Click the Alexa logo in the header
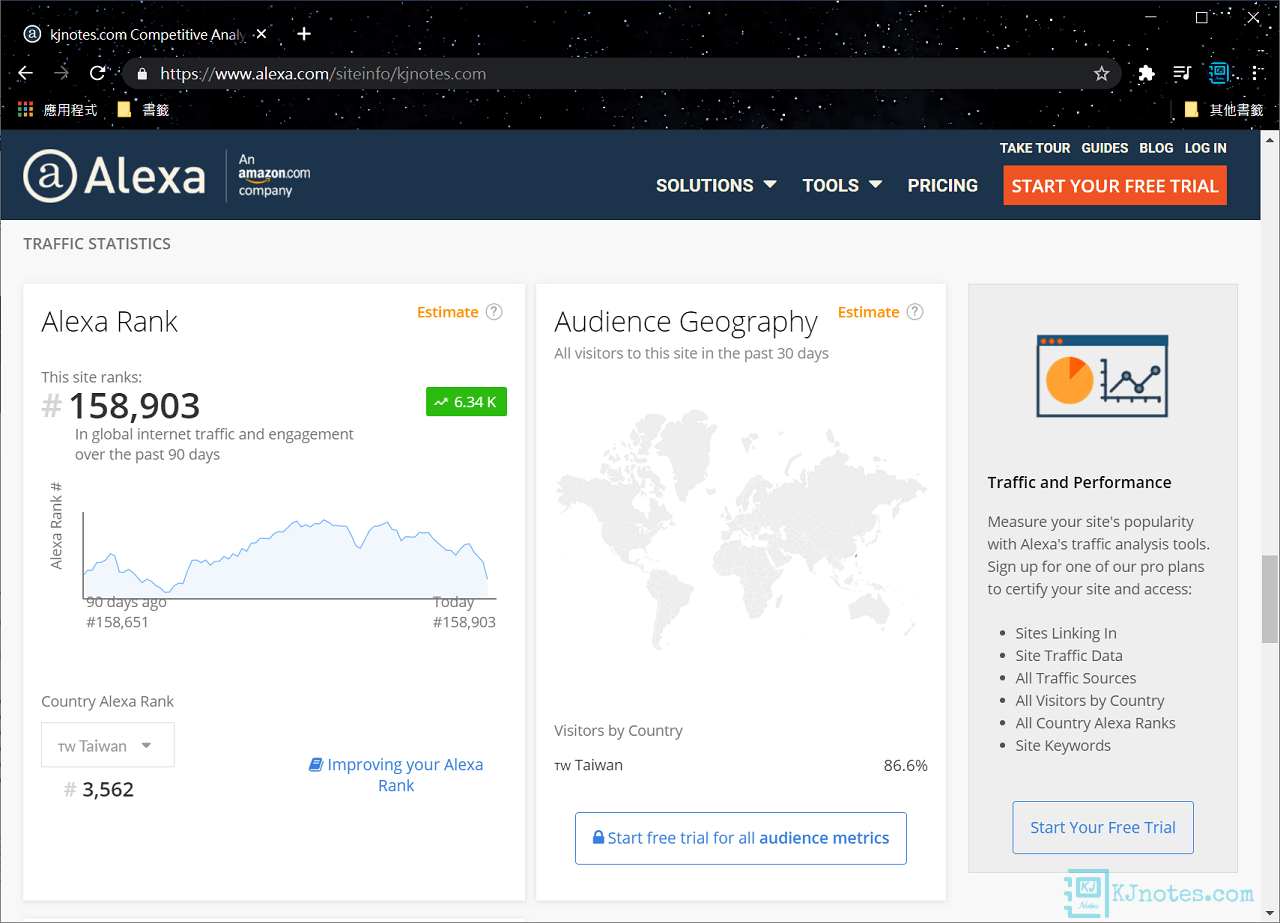This screenshot has width=1280, height=923. click(x=114, y=176)
